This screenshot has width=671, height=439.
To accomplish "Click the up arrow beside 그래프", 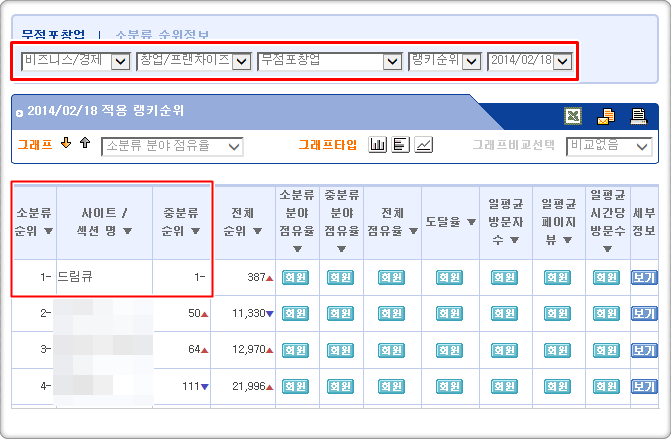I will point(85,142).
